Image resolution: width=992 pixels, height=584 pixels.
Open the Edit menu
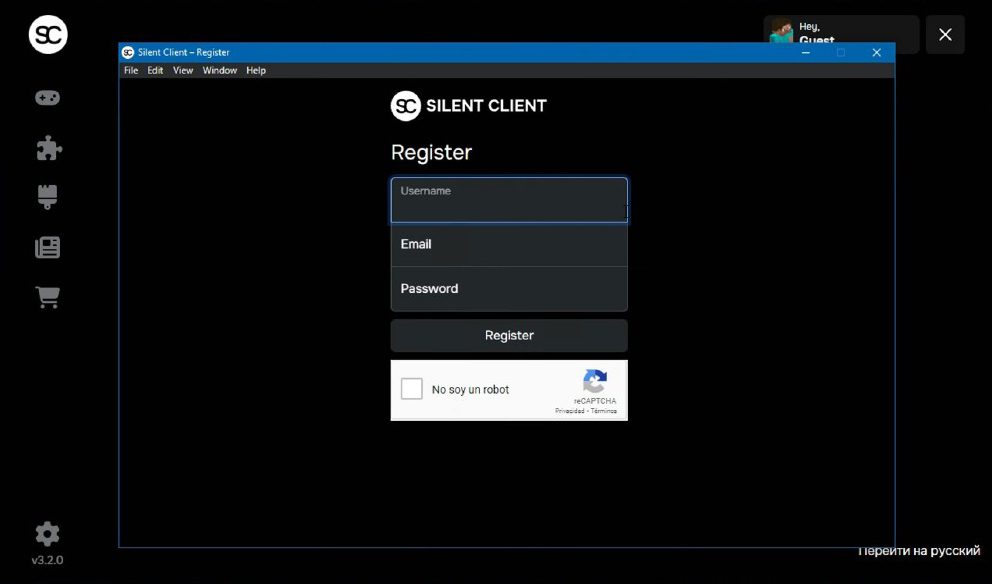coord(155,70)
